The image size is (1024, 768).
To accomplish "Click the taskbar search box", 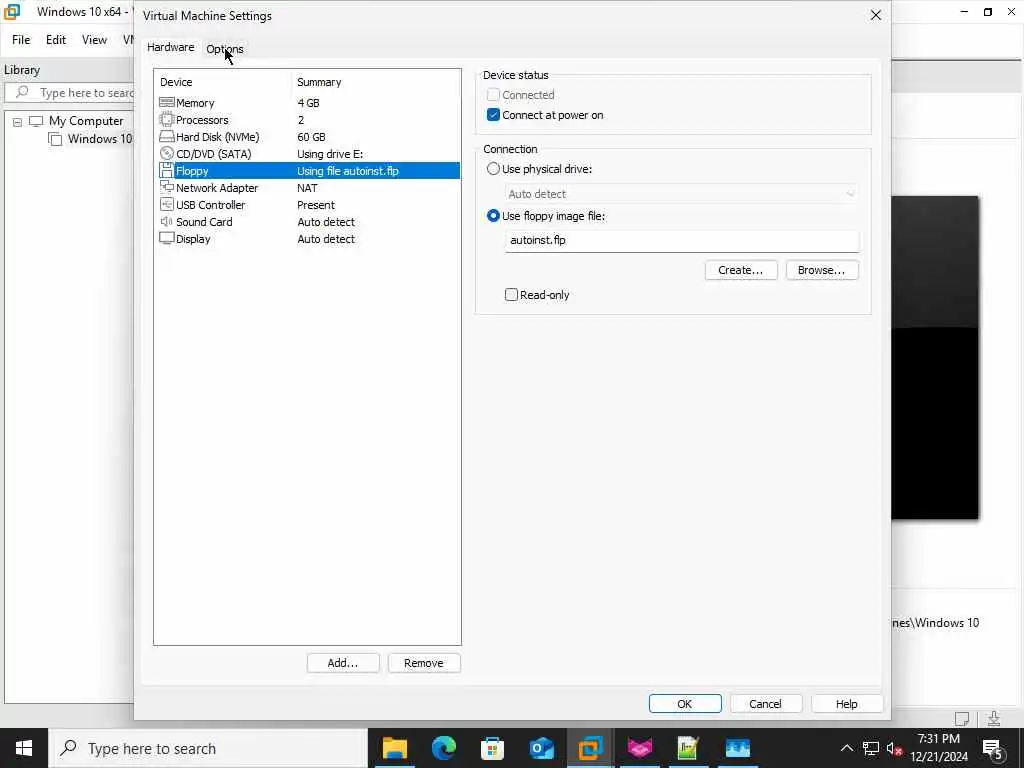I will 209,748.
